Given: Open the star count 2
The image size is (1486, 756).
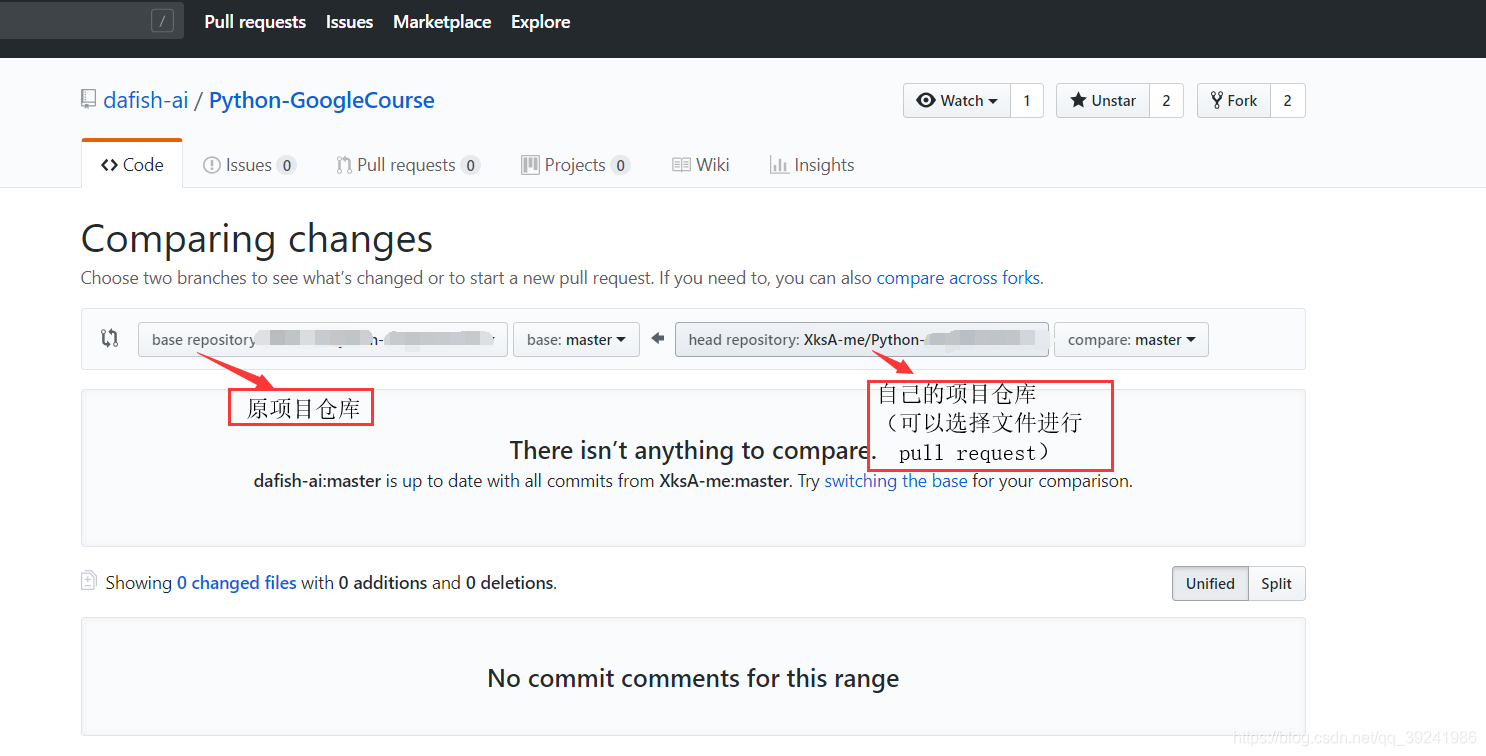Looking at the screenshot, I should click(x=1166, y=101).
